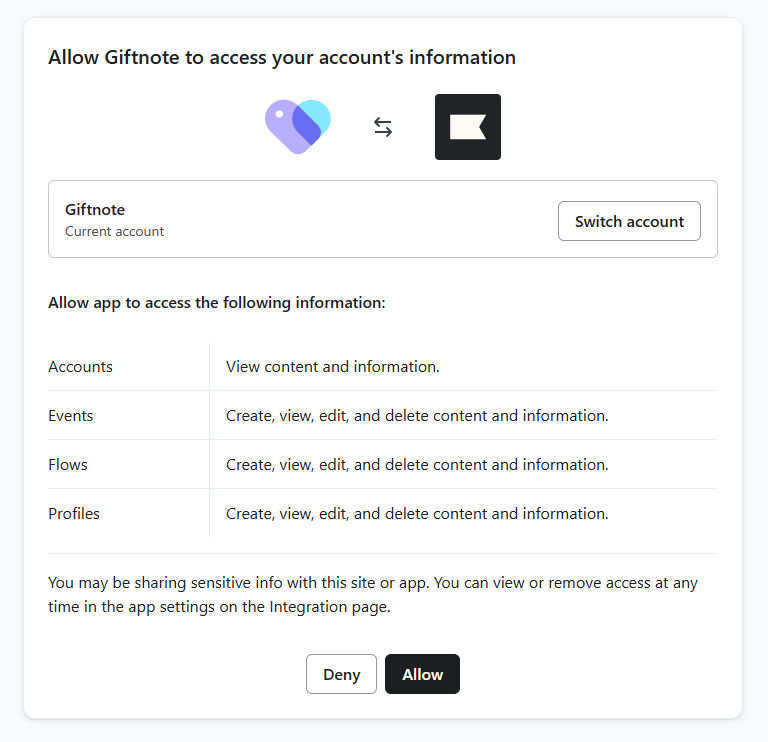Click the 'Allow app to access' subheading

[x=216, y=303]
